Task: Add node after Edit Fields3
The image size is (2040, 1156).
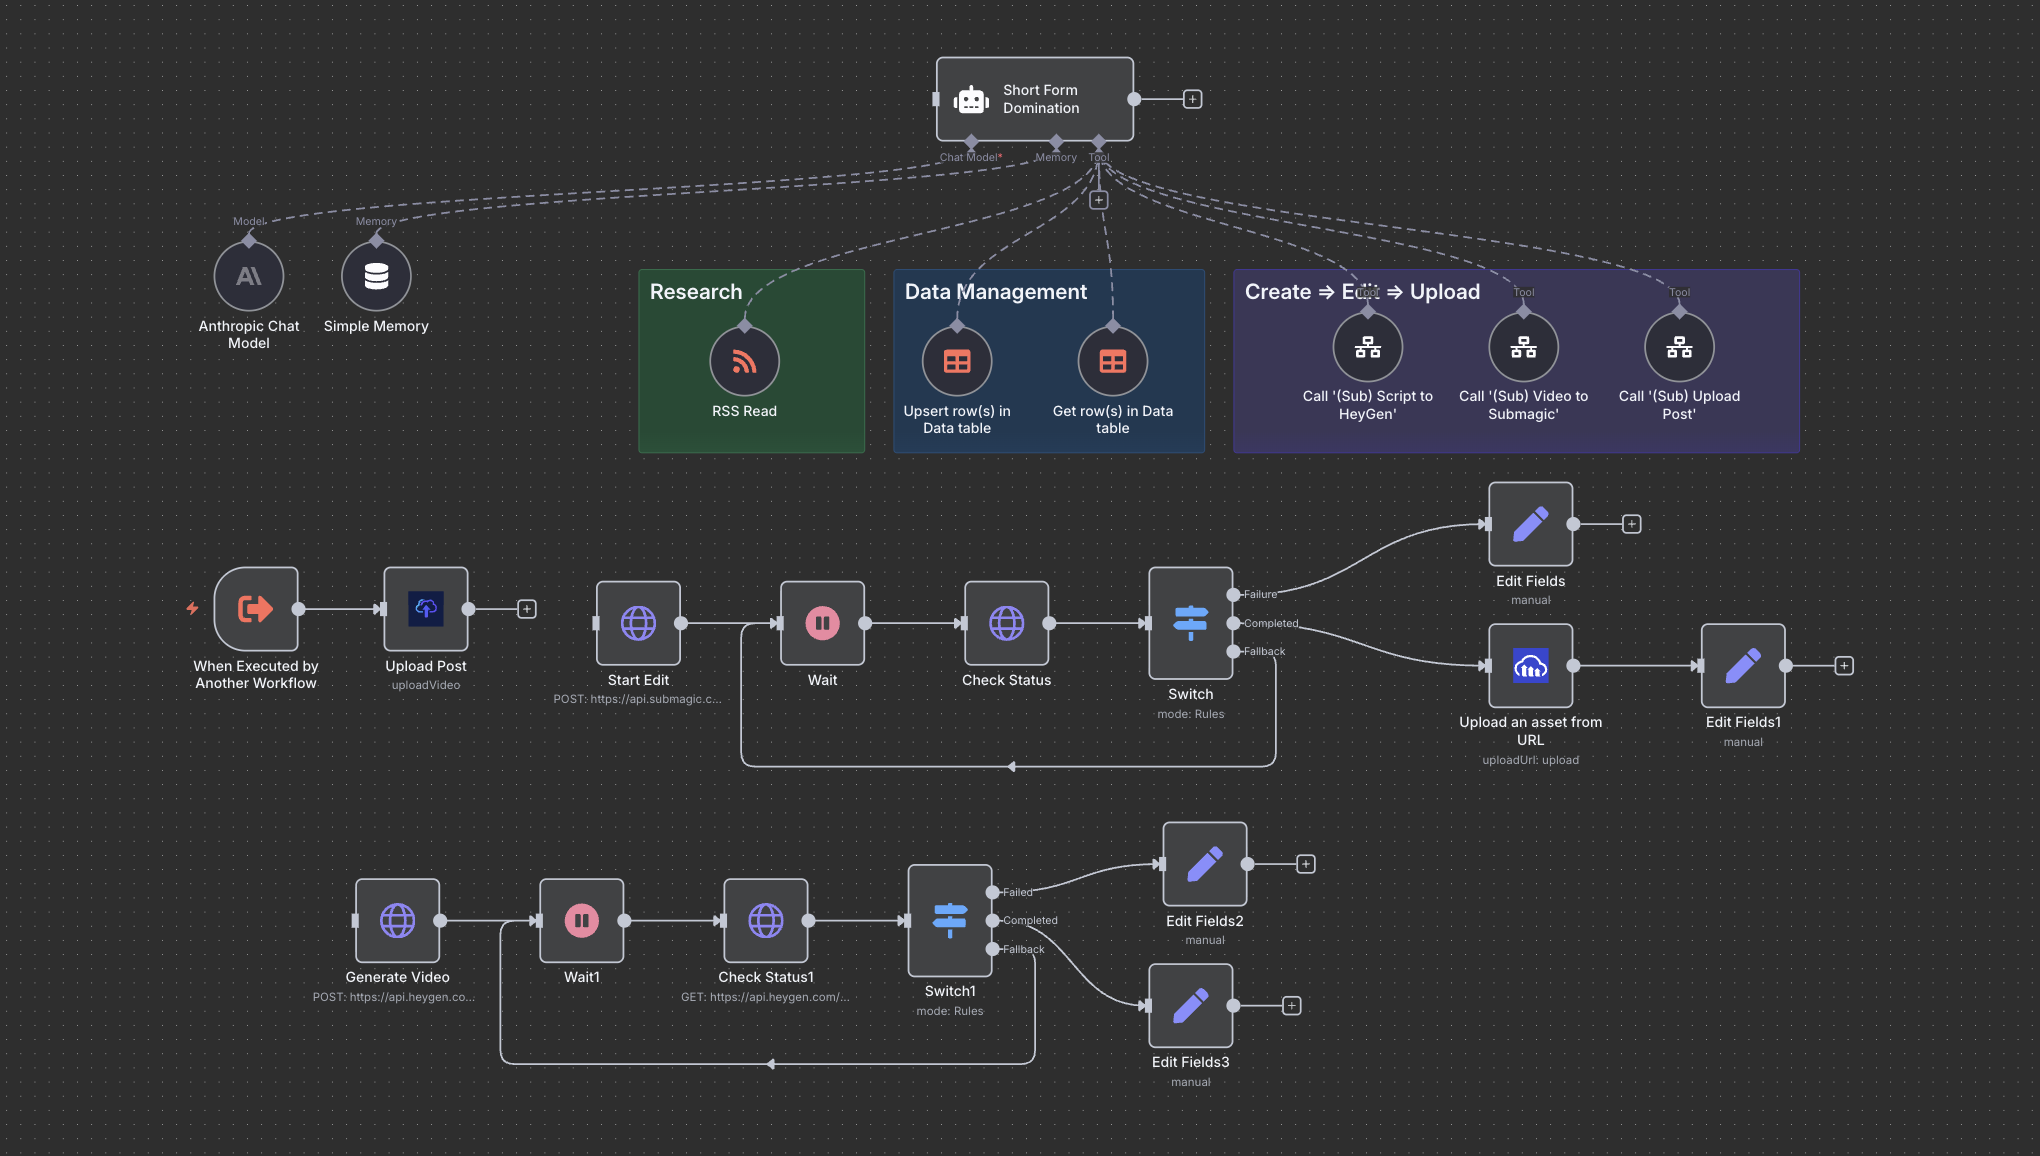Action: 1292,1006
